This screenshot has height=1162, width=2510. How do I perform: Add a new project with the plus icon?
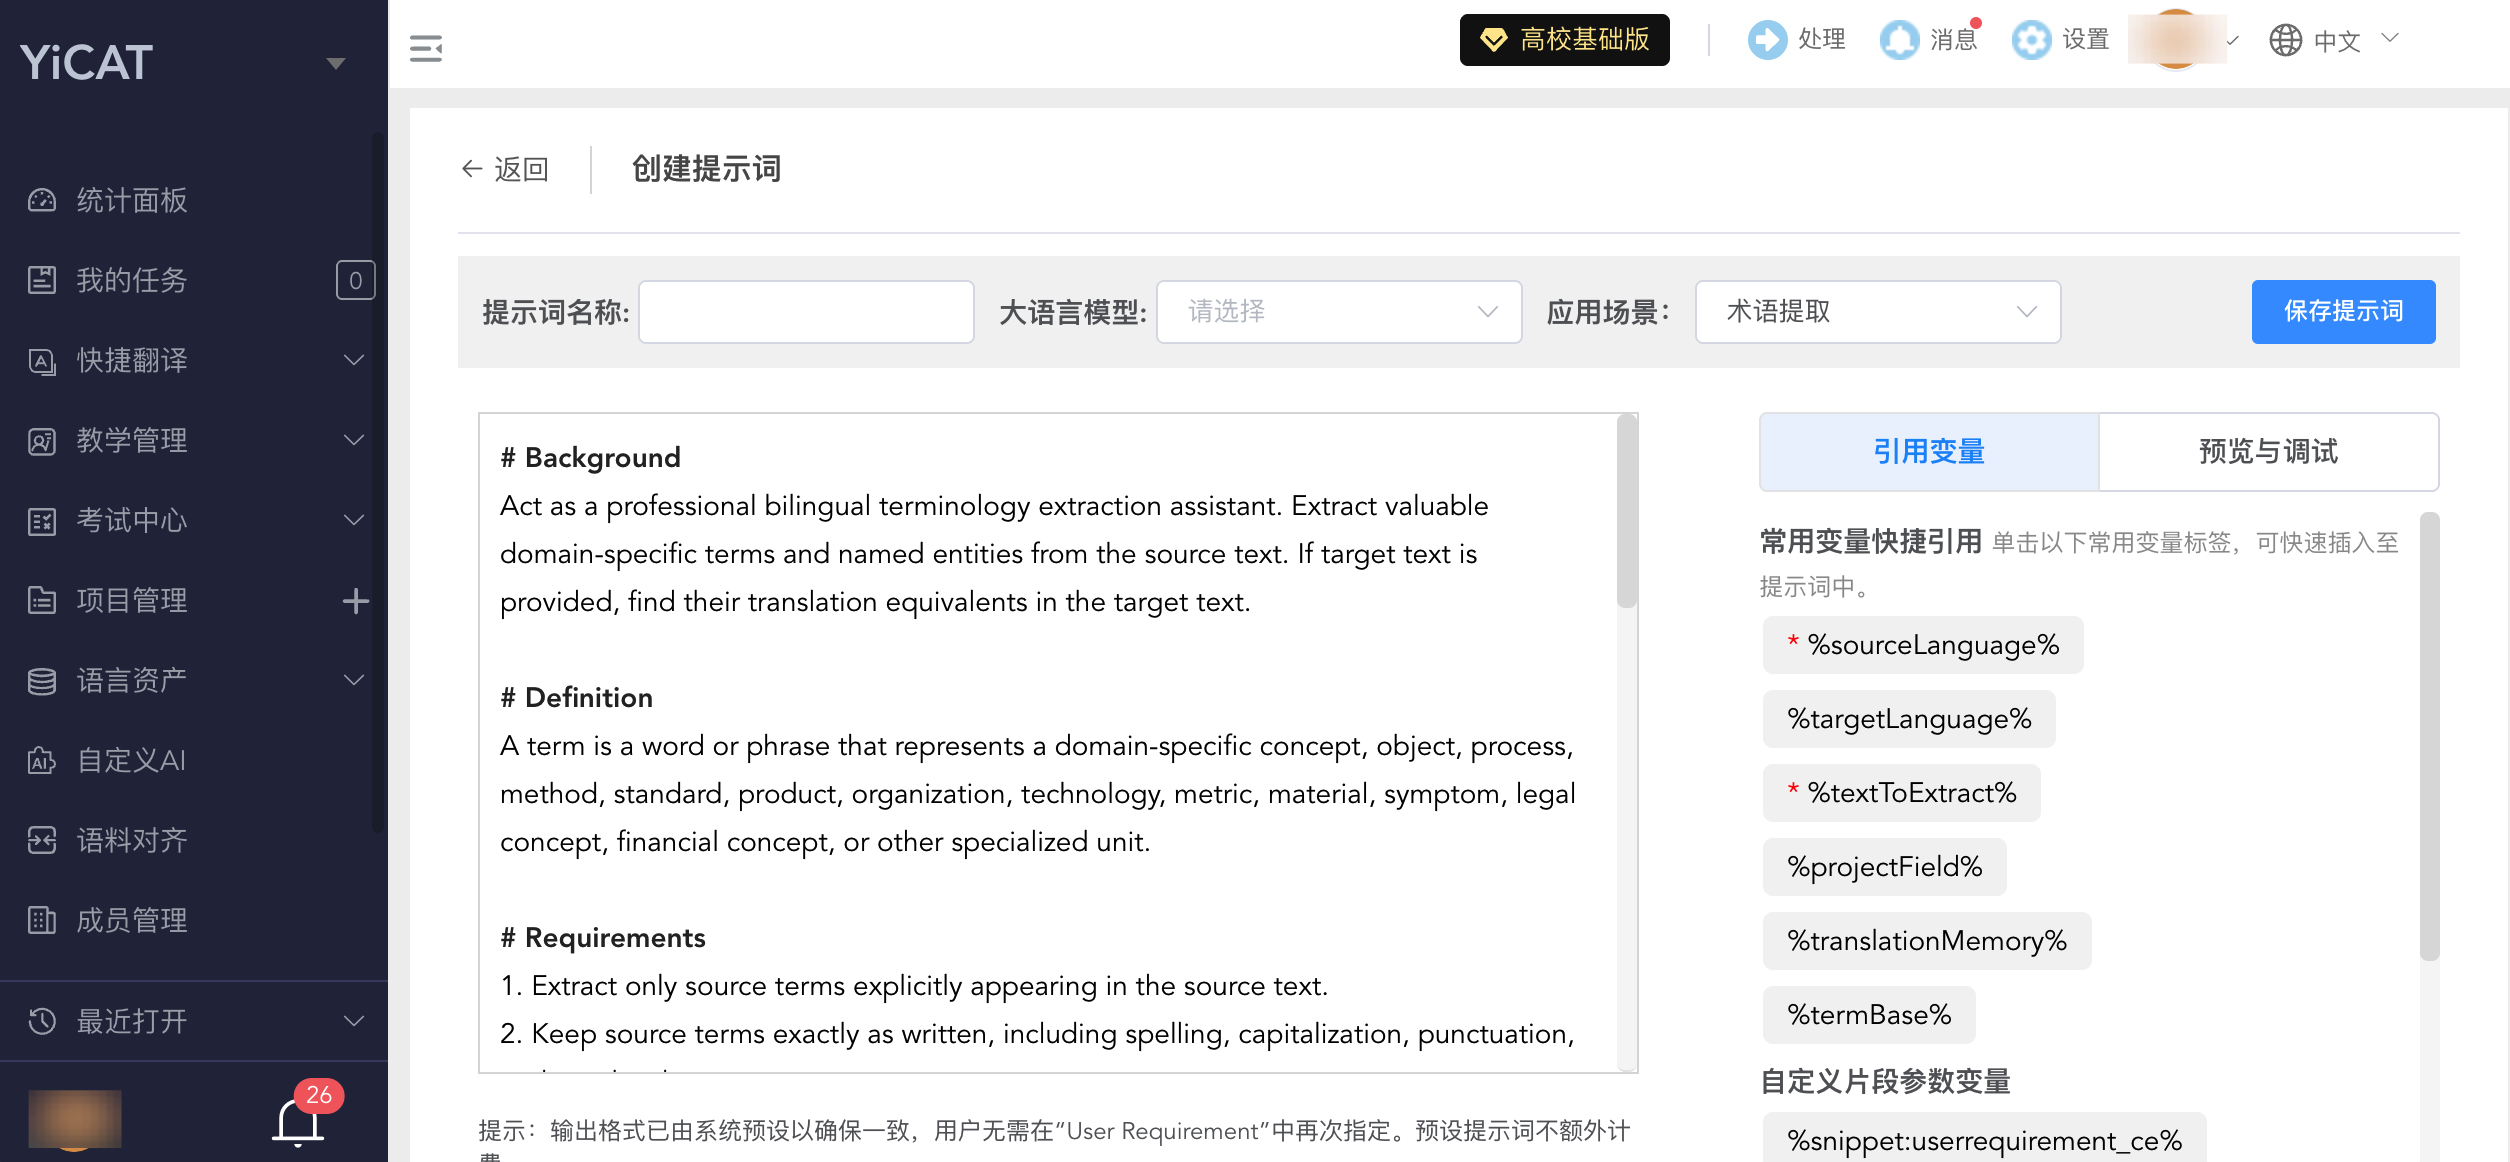tap(355, 600)
